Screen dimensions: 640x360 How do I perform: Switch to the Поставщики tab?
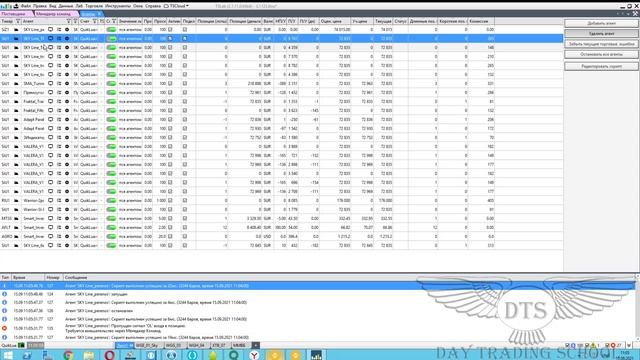click(15, 14)
